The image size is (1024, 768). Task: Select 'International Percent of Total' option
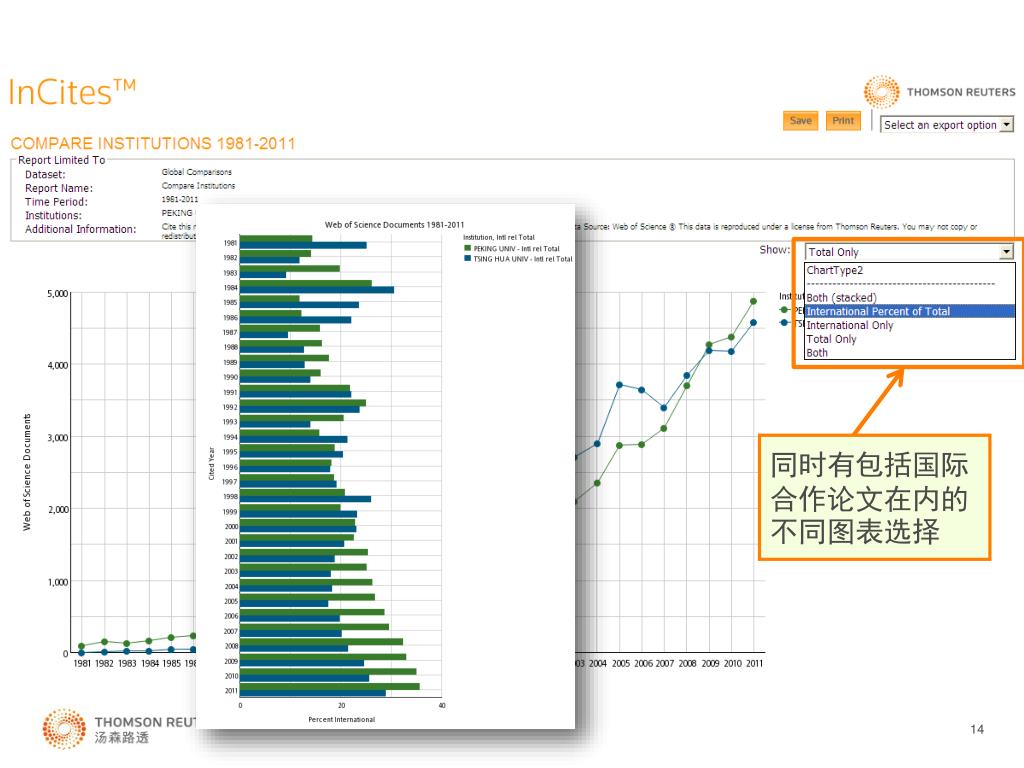(x=909, y=312)
